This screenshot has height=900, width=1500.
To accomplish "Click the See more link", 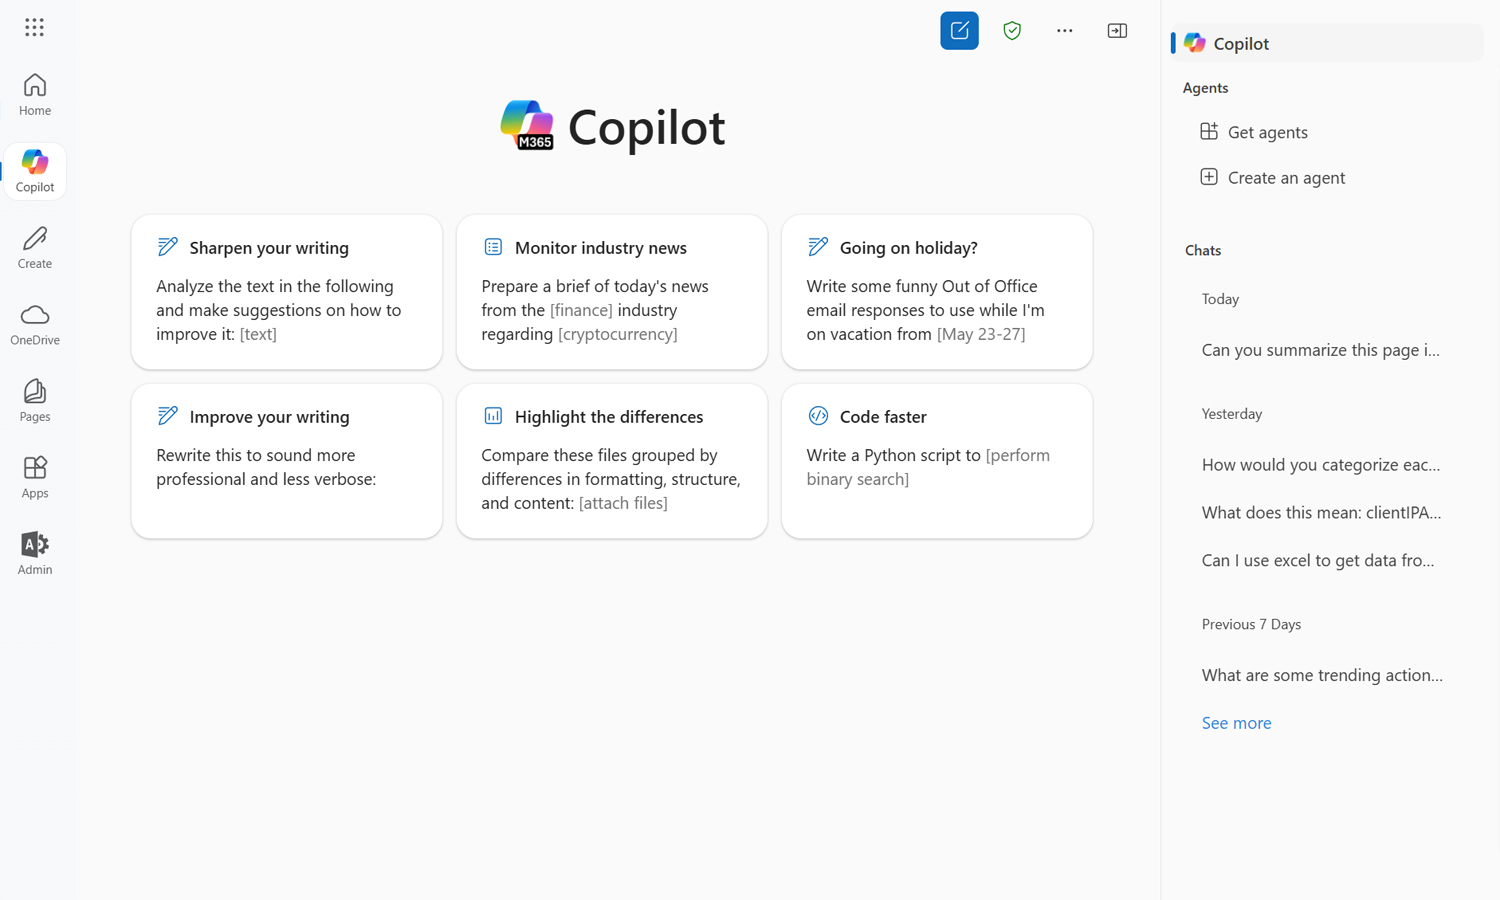I will (1236, 722).
